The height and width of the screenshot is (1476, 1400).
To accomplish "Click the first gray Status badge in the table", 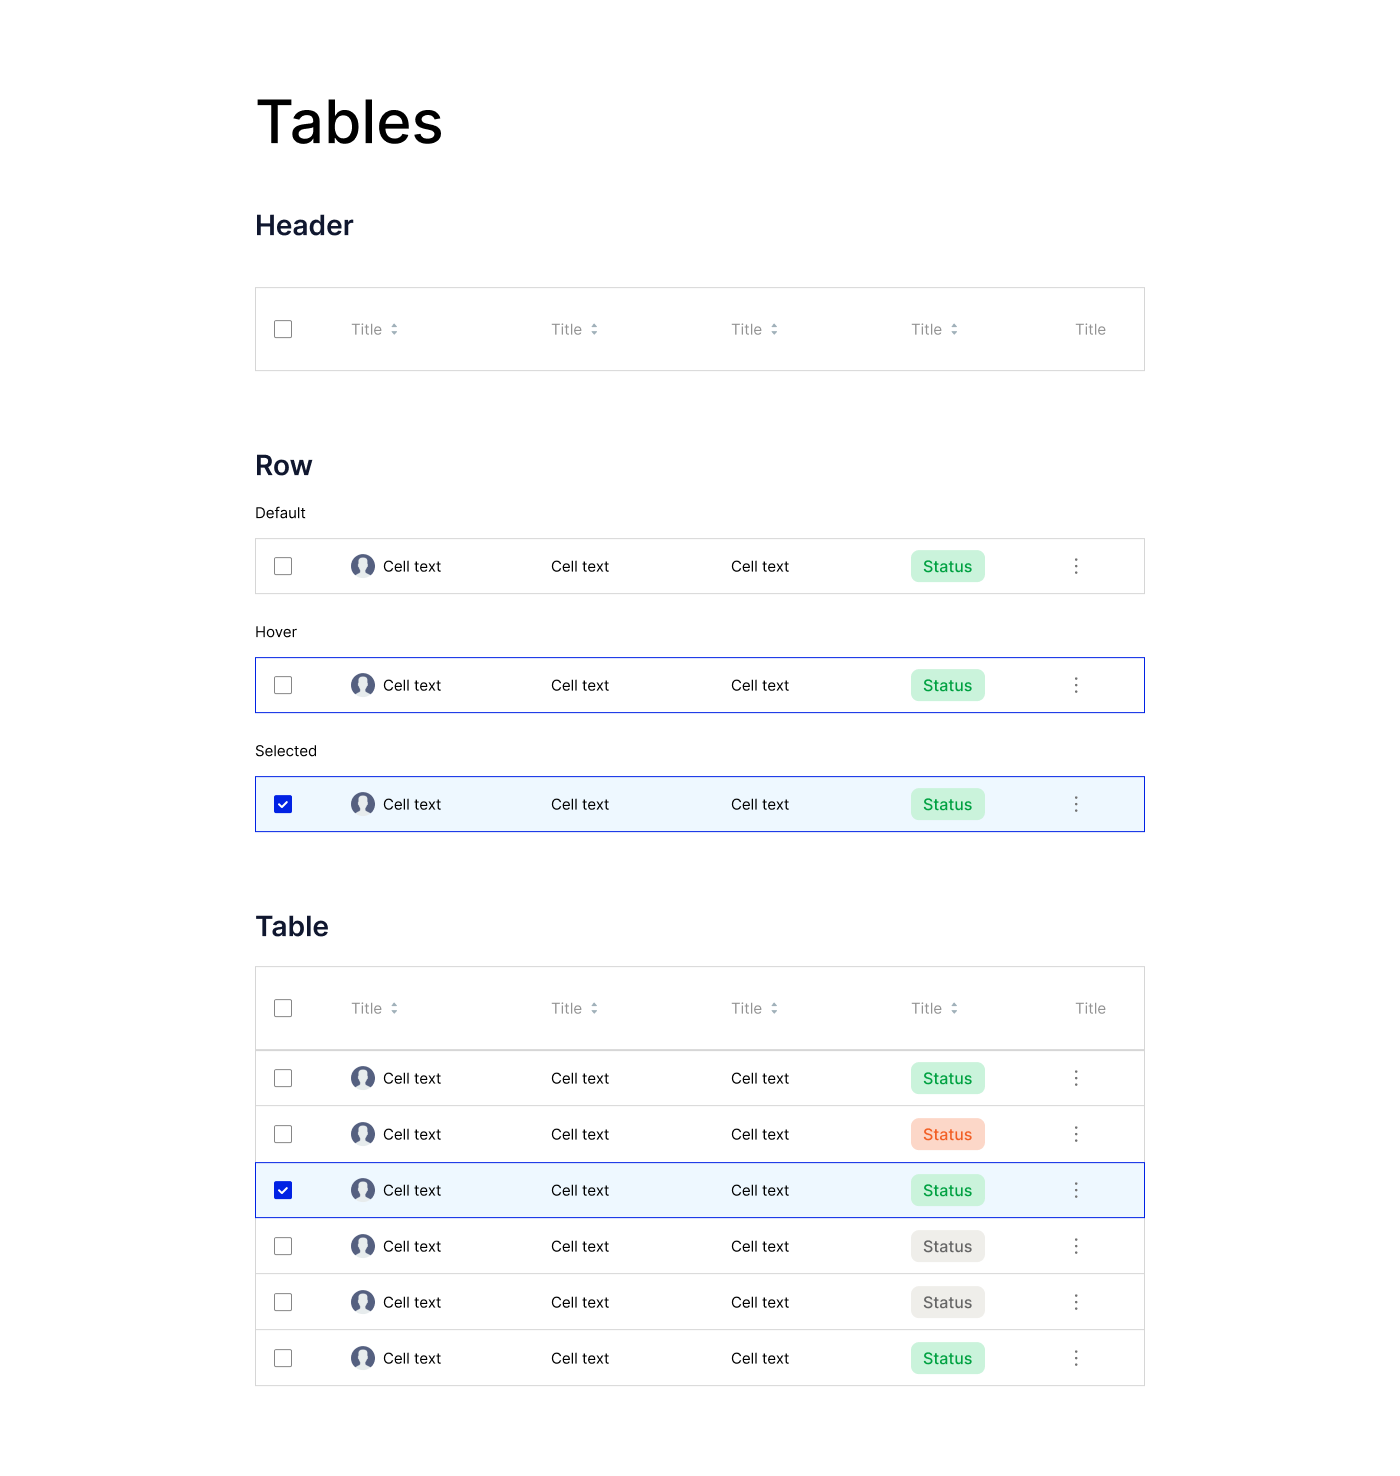I will (947, 1246).
